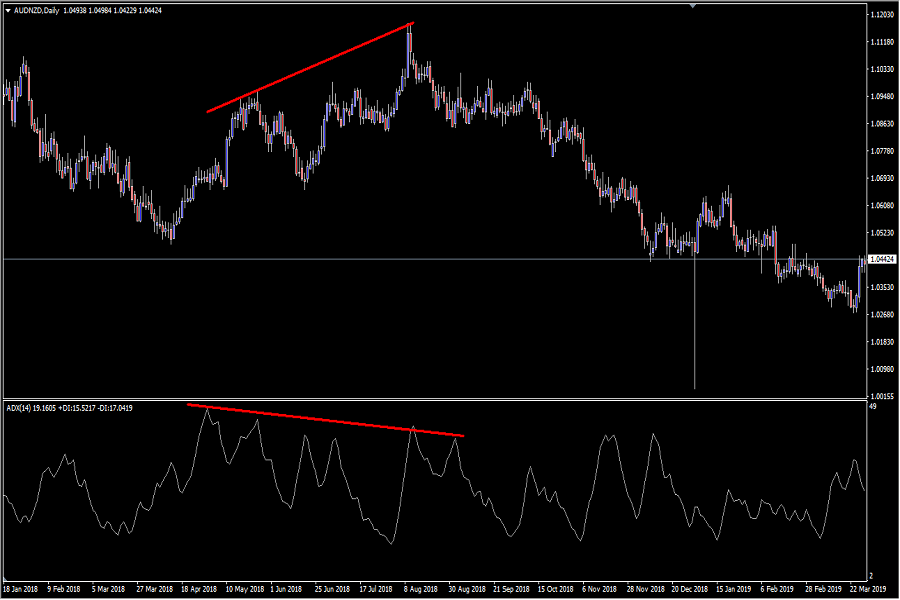Click the 15 Oct 2018 date label
This screenshot has width=900, height=600.
[556, 589]
